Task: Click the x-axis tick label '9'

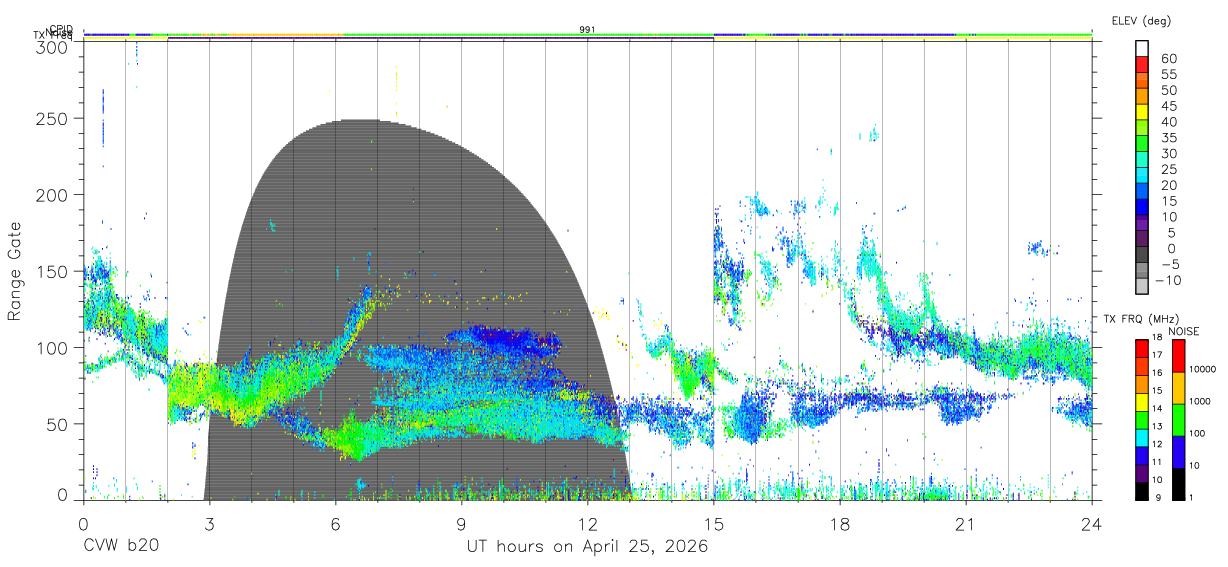Action: [461, 523]
